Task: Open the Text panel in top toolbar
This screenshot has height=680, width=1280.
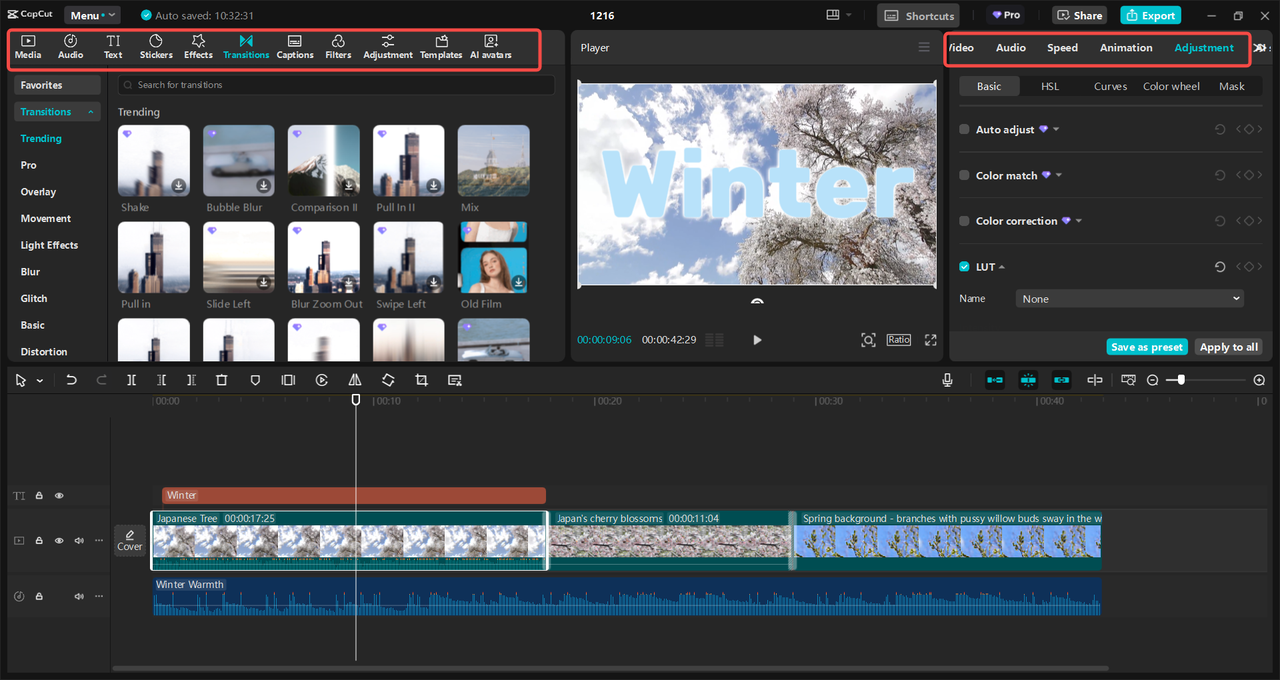Action: (113, 47)
